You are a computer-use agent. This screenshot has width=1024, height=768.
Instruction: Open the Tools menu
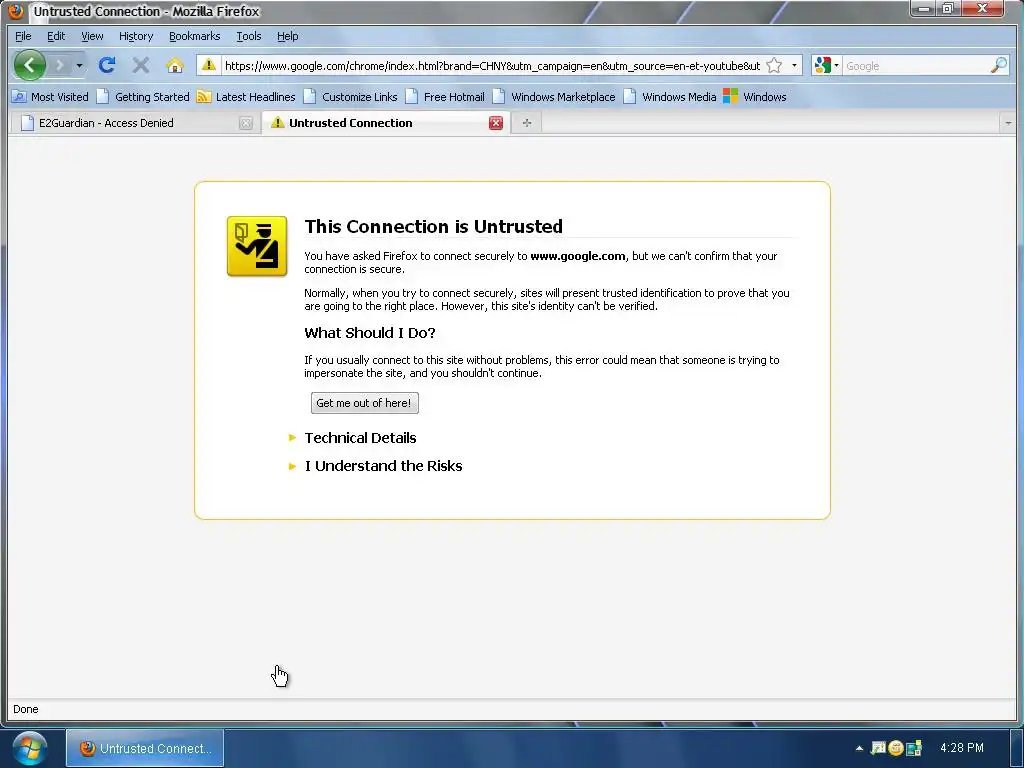click(249, 37)
